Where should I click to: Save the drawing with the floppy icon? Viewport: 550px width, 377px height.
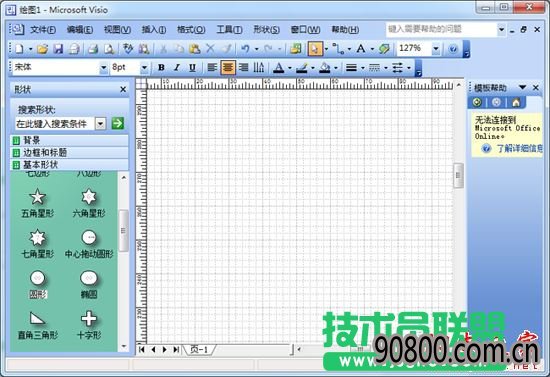point(58,49)
